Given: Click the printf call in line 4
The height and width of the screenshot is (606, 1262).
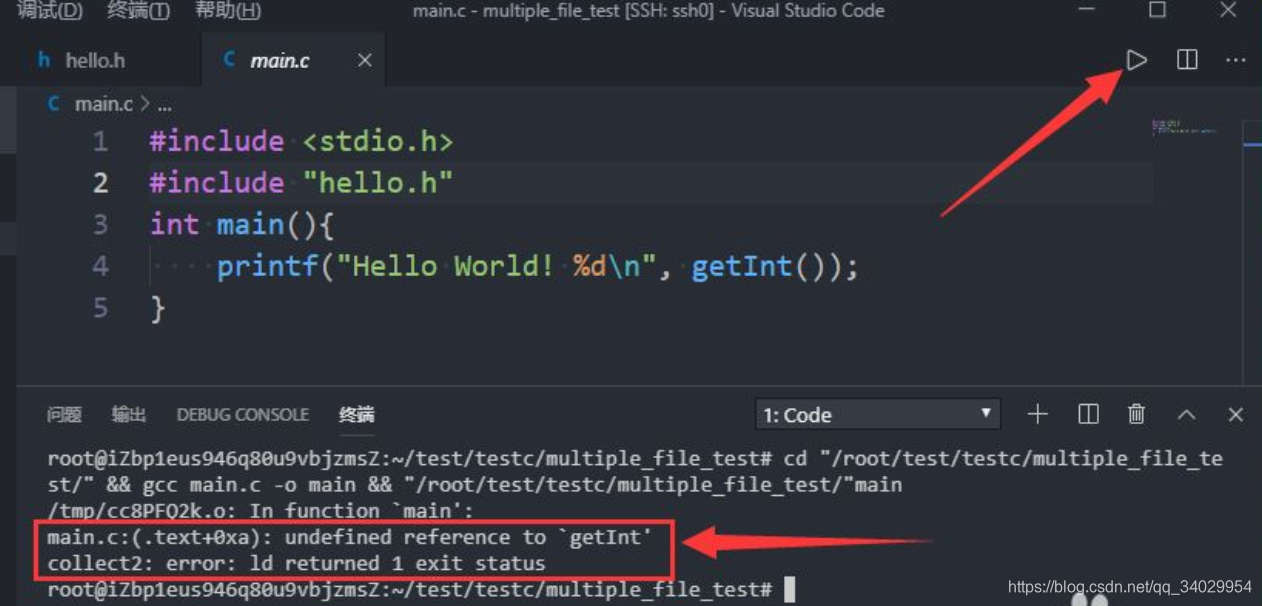Looking at the screenshot, I should [x=267, y=266].
